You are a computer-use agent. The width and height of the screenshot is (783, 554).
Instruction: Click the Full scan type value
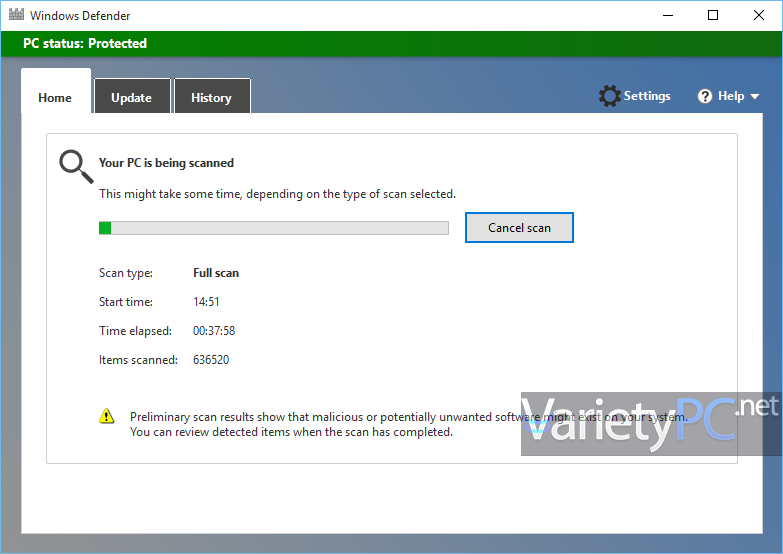(216, 273)
